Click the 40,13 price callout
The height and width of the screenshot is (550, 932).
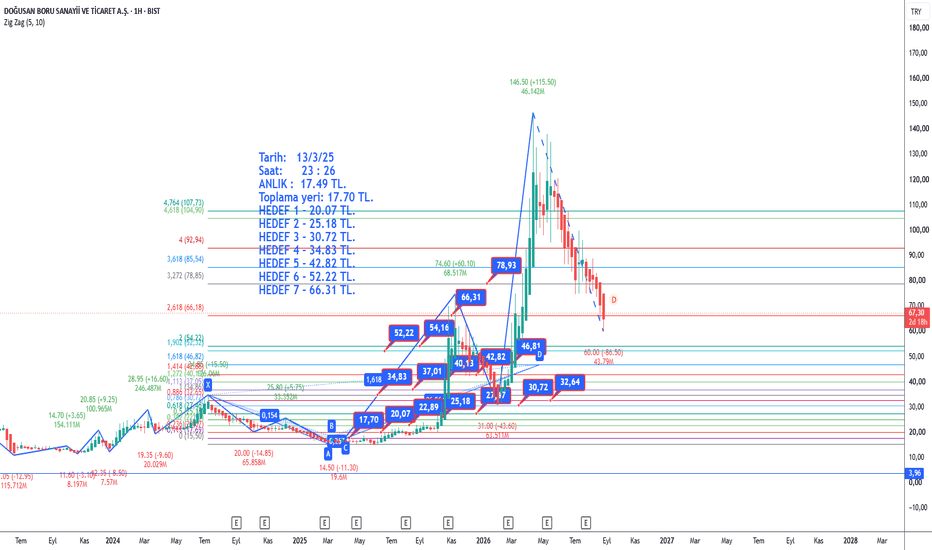tap(464, 363)
